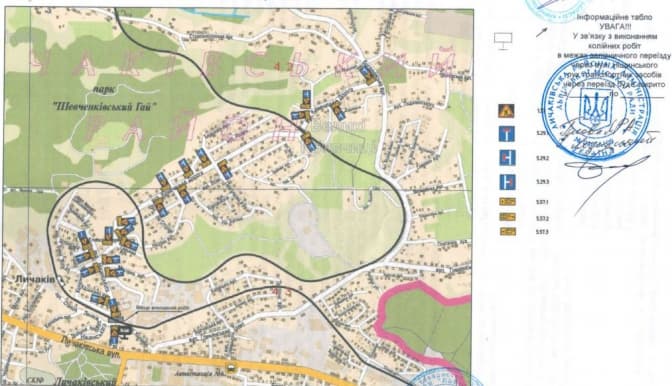Viewport: 672px width, 386px height.
Task: Select the legend icon labeled 5.29.3
Action: [507, 182]
